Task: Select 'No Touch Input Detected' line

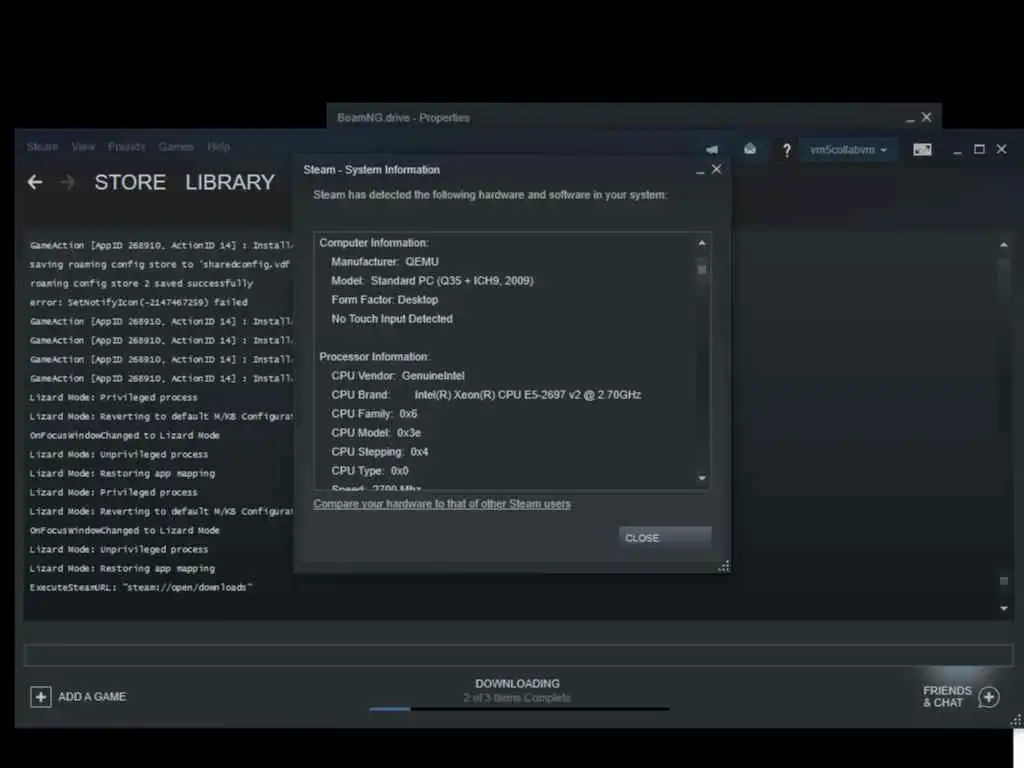Action: pyautogui.click(x=392, y=319)
